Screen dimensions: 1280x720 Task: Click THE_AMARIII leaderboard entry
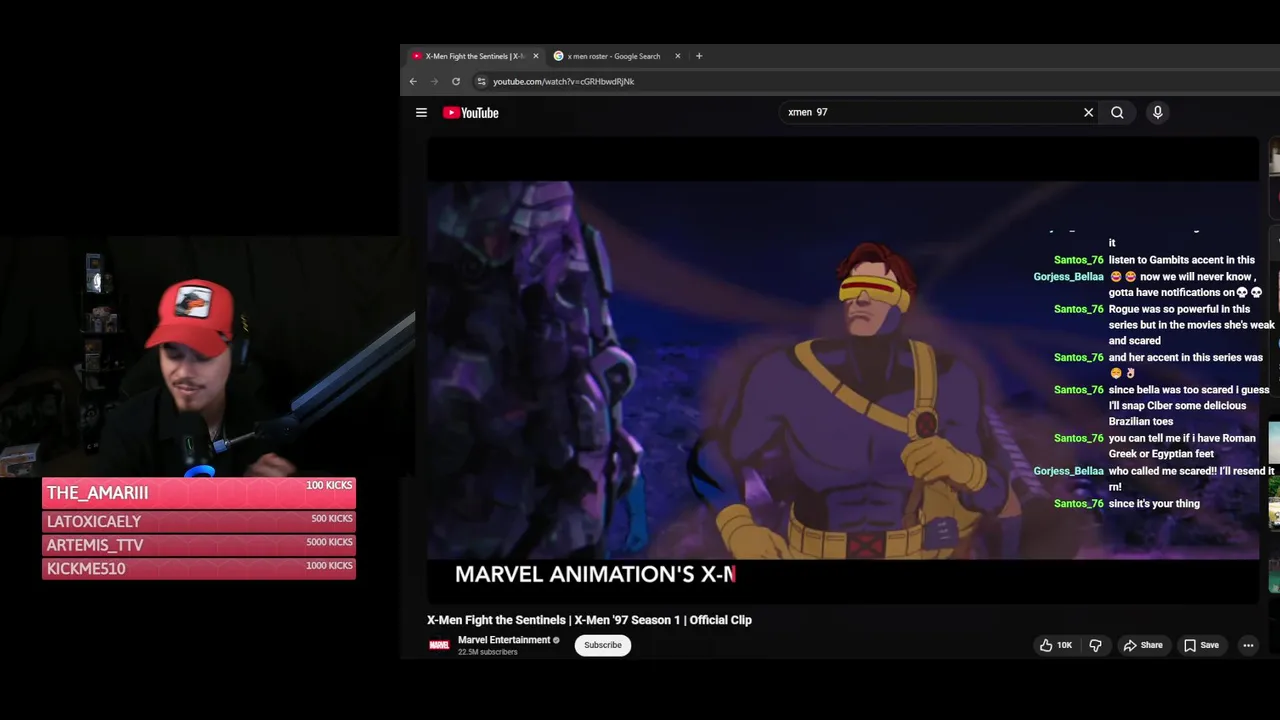click(199, 492)
